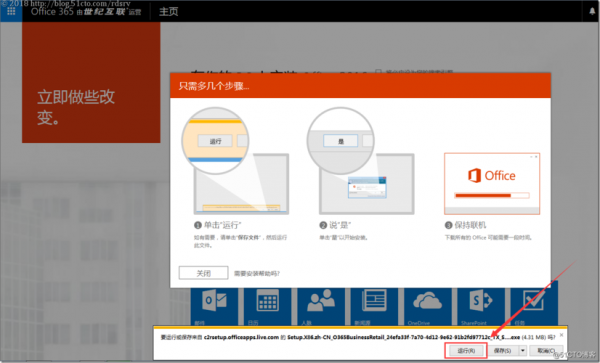Image resolution: width=600 pixels, height=363 pixels.
Task: Open the SharePoint tile
Action: pyautogui.click(x=481, y=307)
